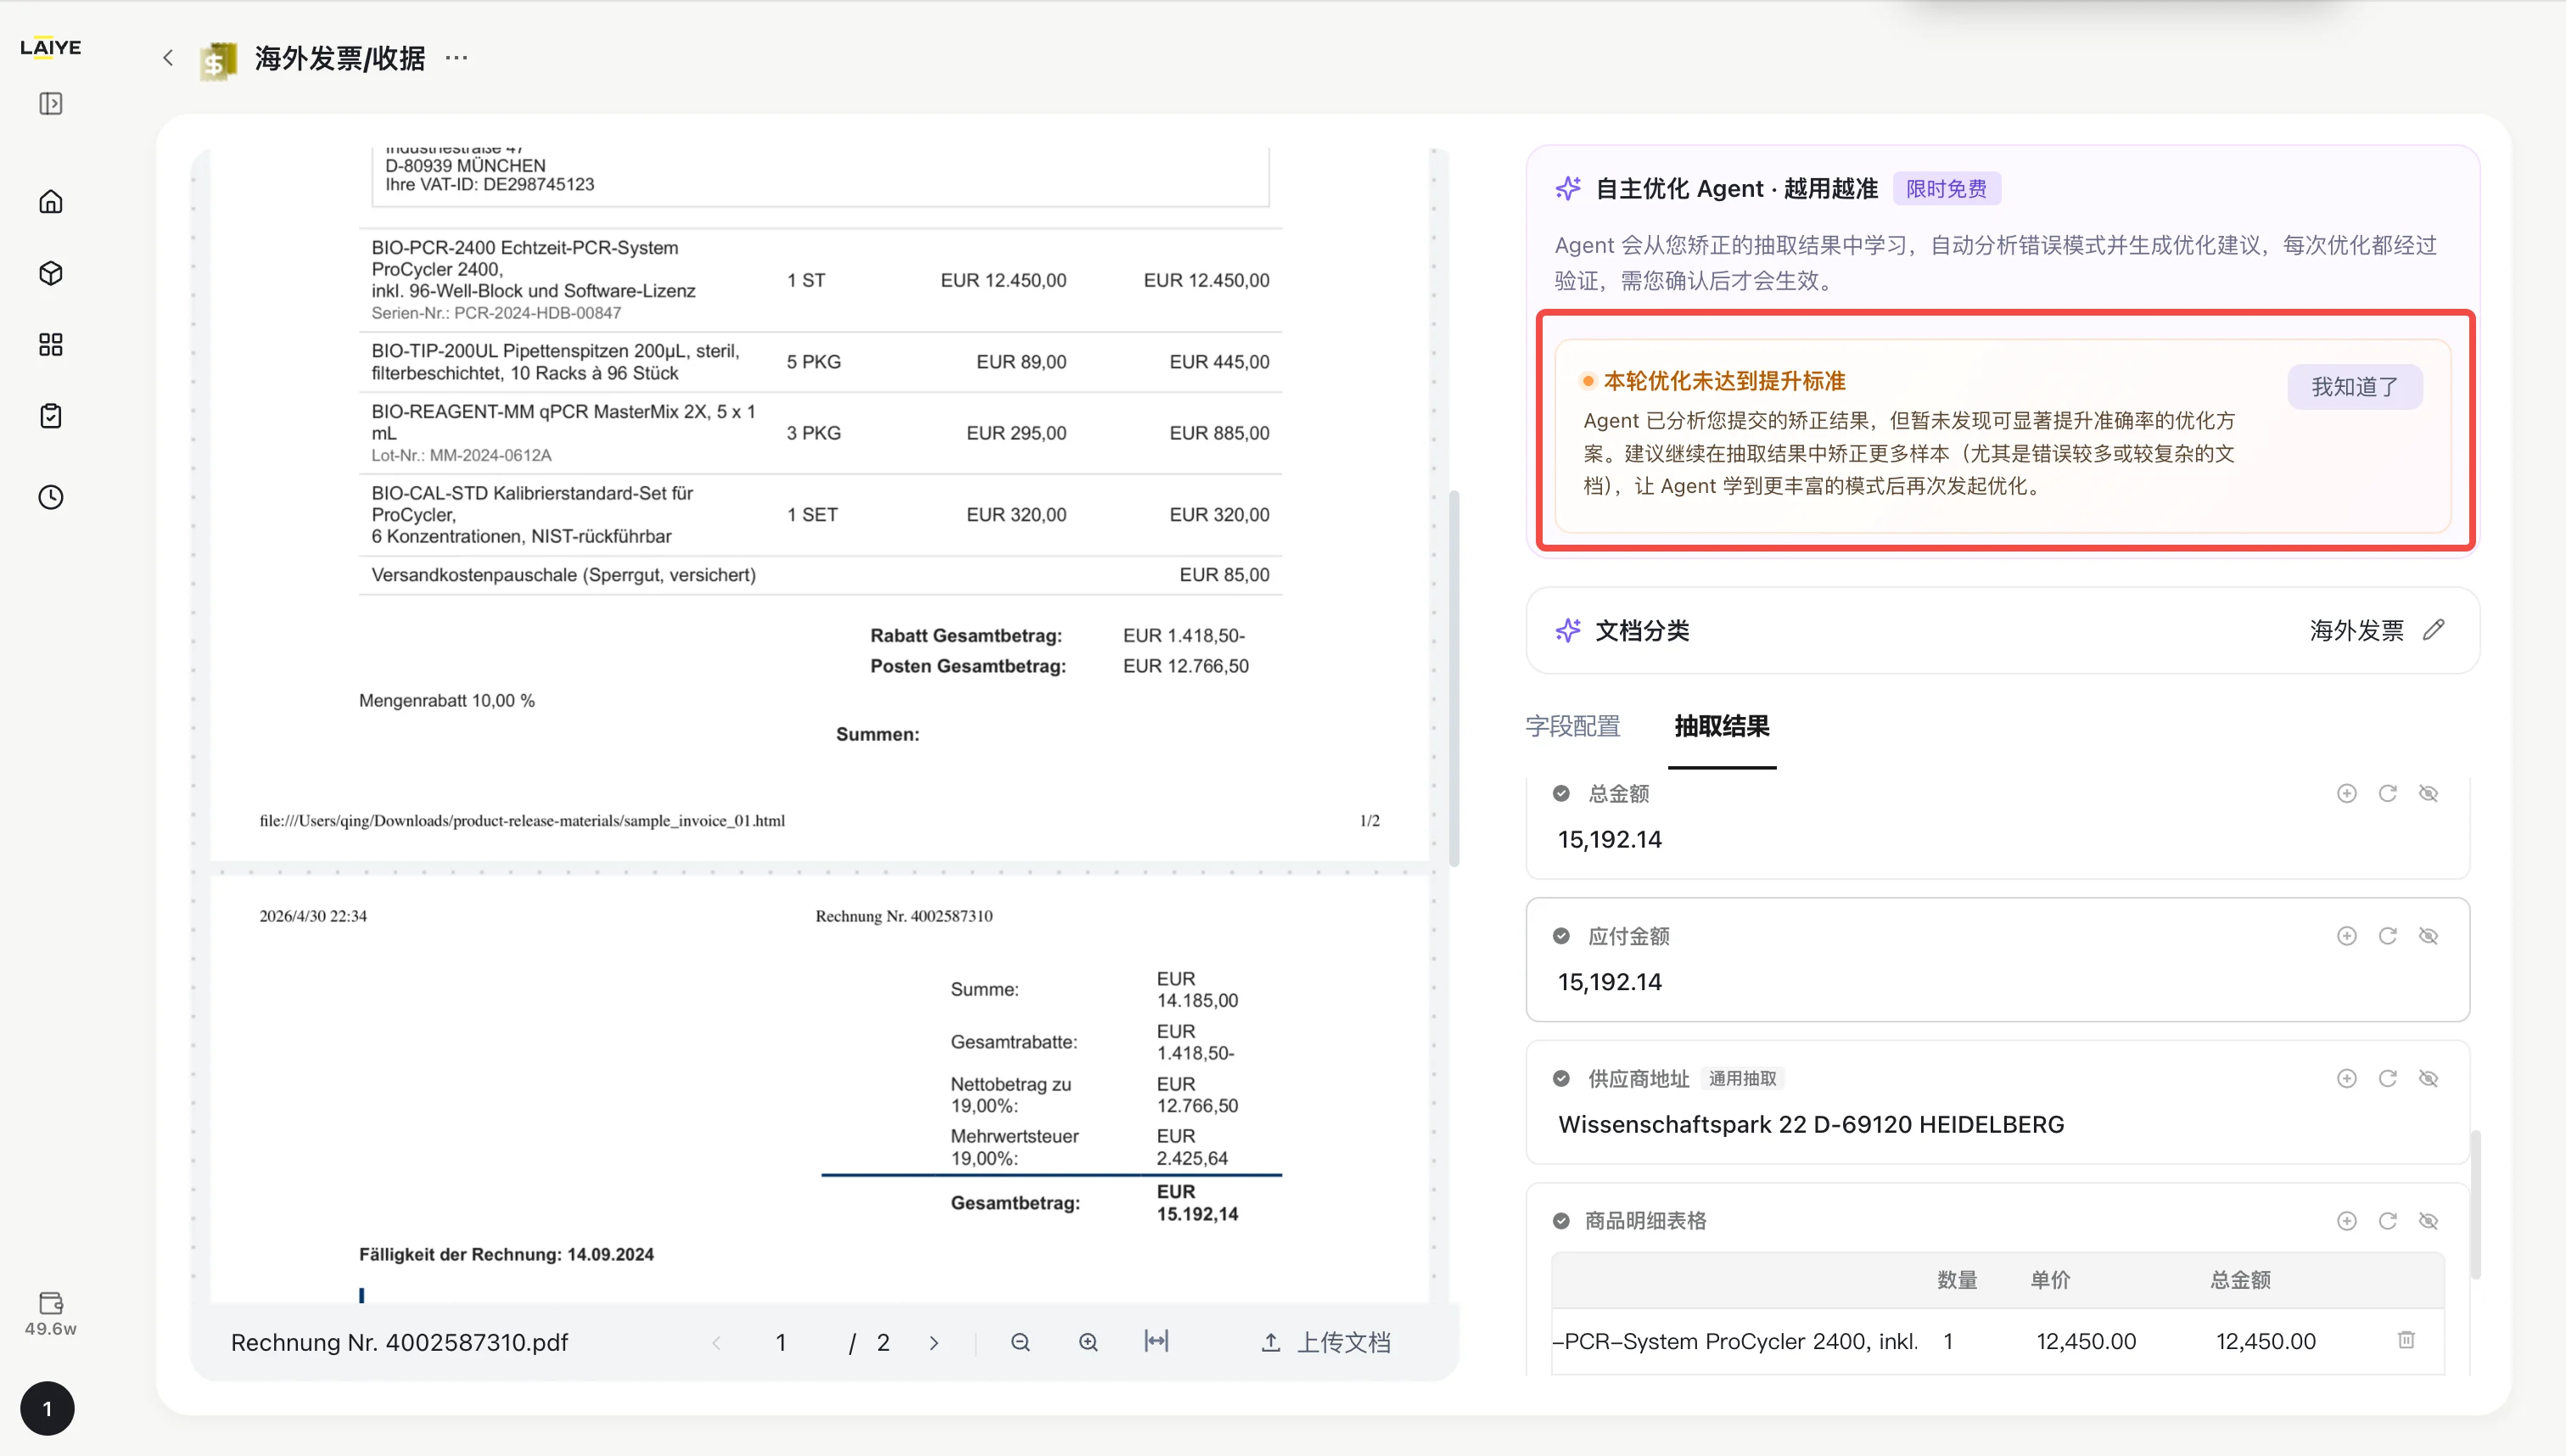The image size is (2566, 1456).
Task: Click Fälligkeit der Rechnung: 14.09.2024 text
Action: tap(506, 1254)
